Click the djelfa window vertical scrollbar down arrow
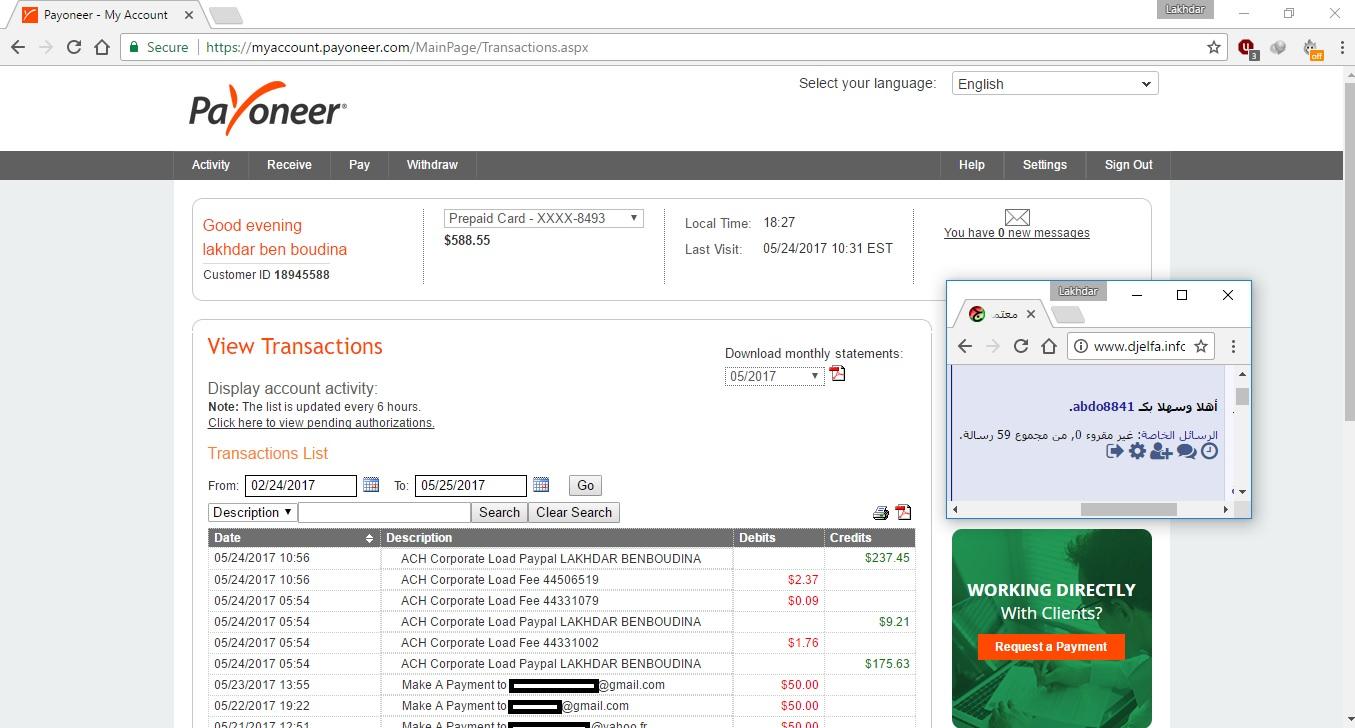 click(x=1242, y=491)
